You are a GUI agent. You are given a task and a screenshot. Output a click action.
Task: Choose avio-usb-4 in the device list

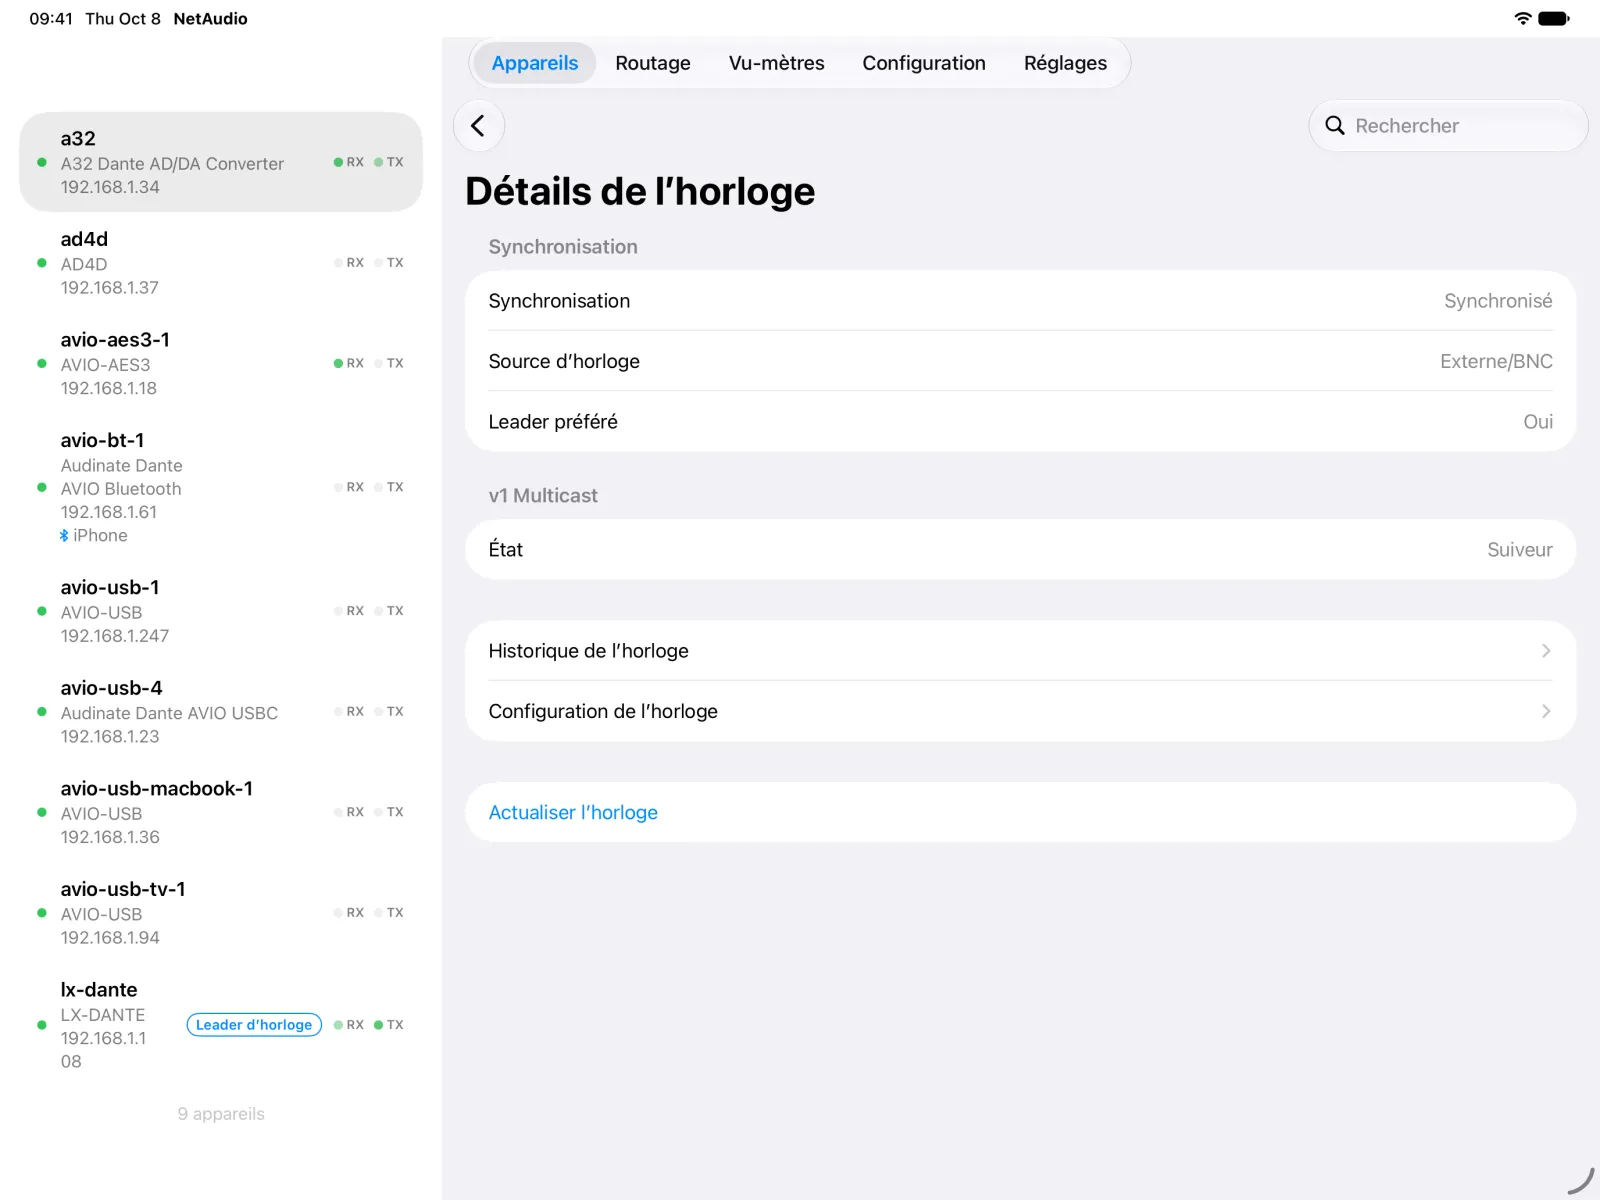(x=221, y=712)
